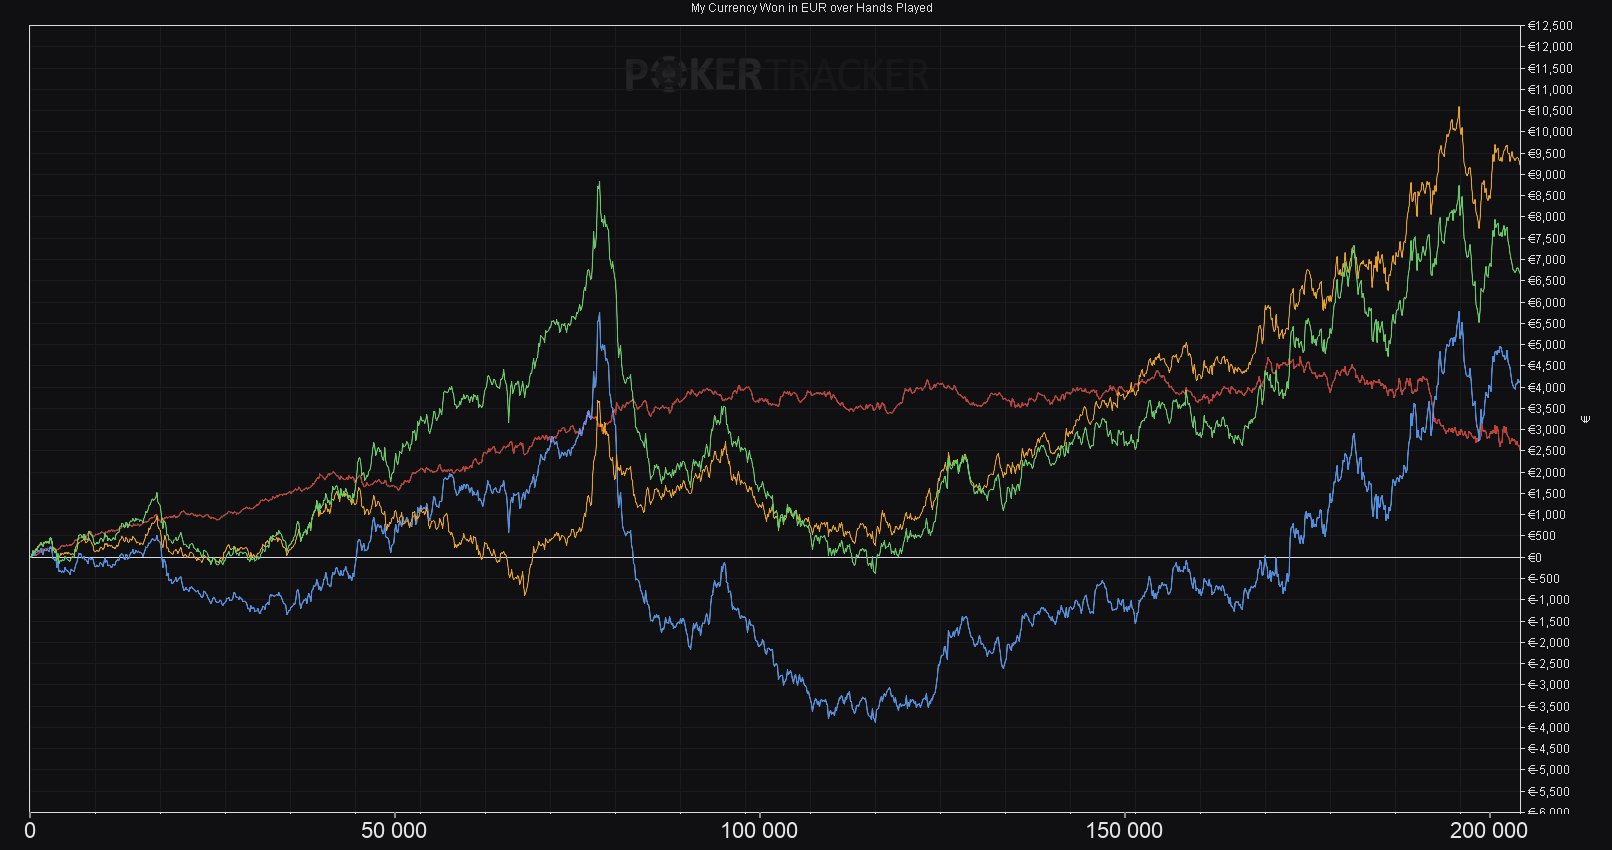
Task: Click the poker chip icon in PokerTracker watermark
Action: click(667, 76)
